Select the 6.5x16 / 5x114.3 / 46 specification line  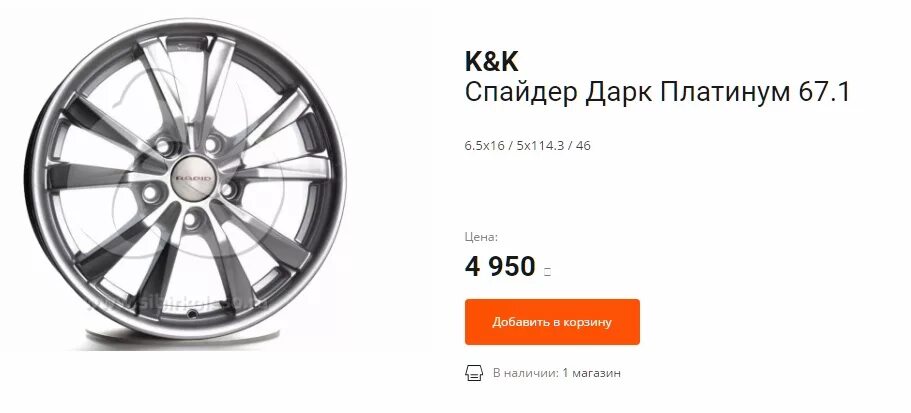click(x=528, y=146)
